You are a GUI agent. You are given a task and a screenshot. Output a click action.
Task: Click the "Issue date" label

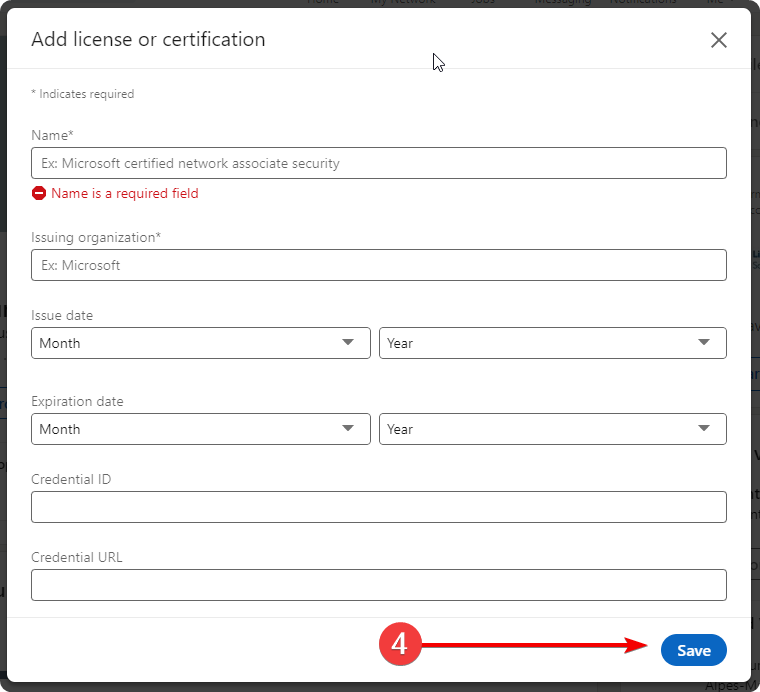(62, 315)
